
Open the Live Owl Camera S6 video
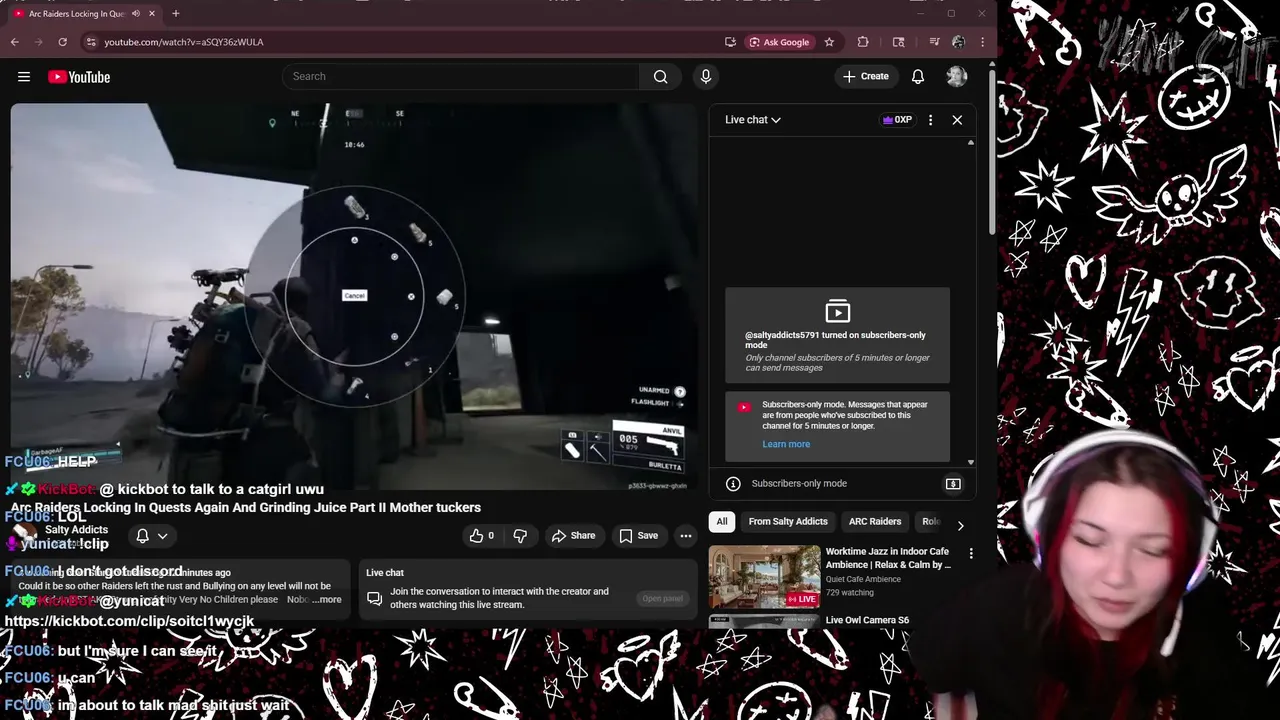[x=867, y=620]
